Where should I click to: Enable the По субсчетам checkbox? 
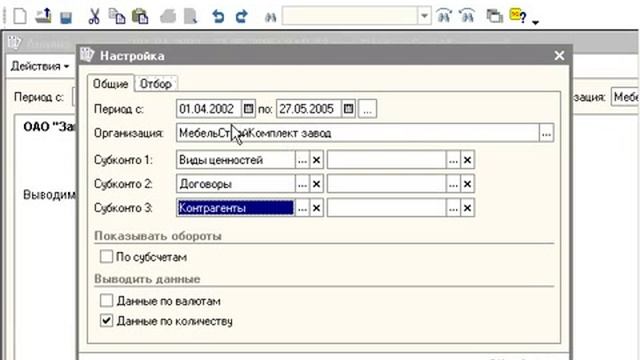(106, 256)
